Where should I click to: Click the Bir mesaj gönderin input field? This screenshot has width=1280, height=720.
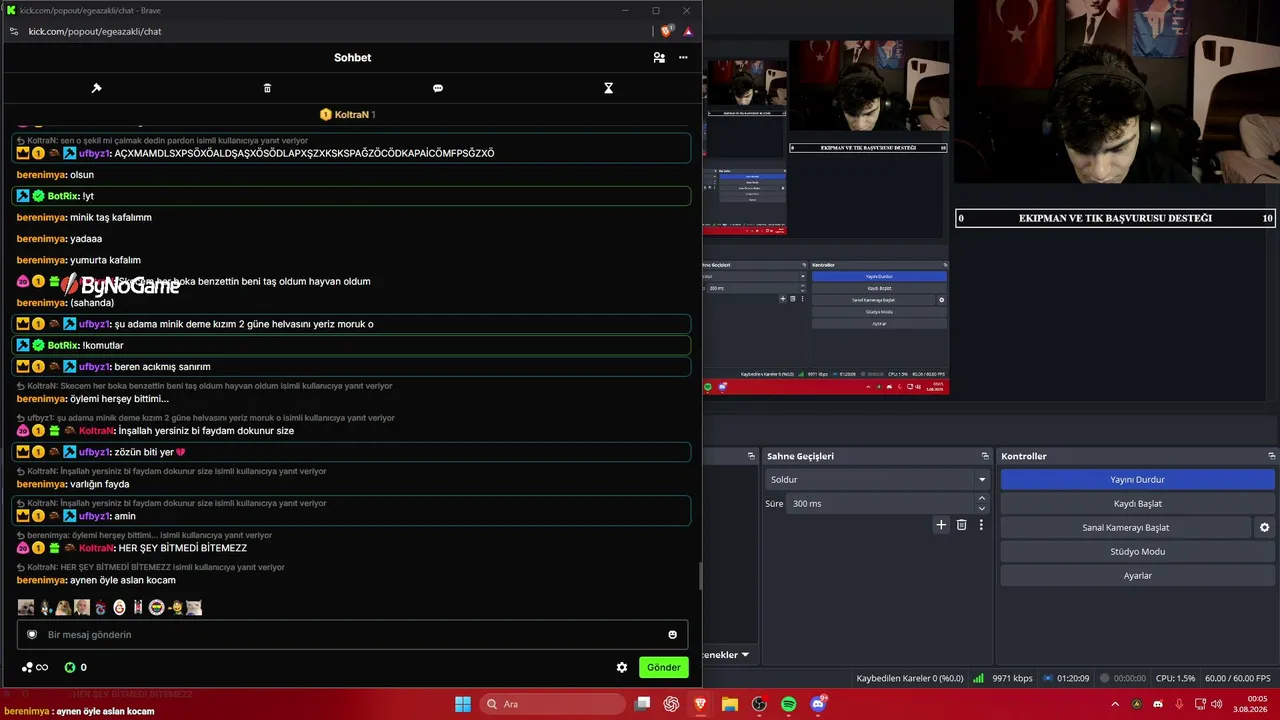click(x=353, y=635)
